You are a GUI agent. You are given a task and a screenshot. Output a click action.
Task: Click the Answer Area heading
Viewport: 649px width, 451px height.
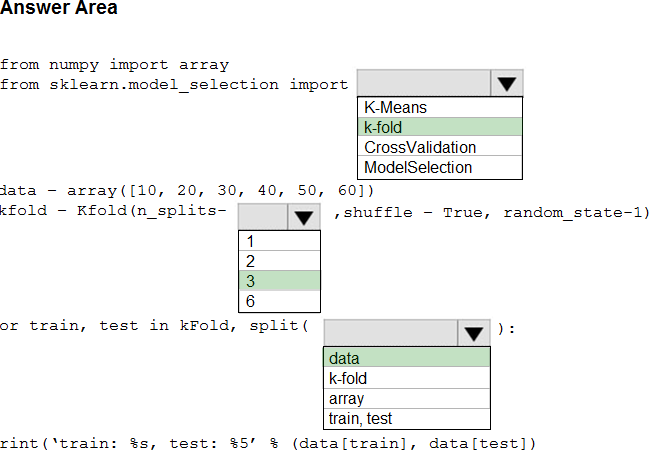59,8
